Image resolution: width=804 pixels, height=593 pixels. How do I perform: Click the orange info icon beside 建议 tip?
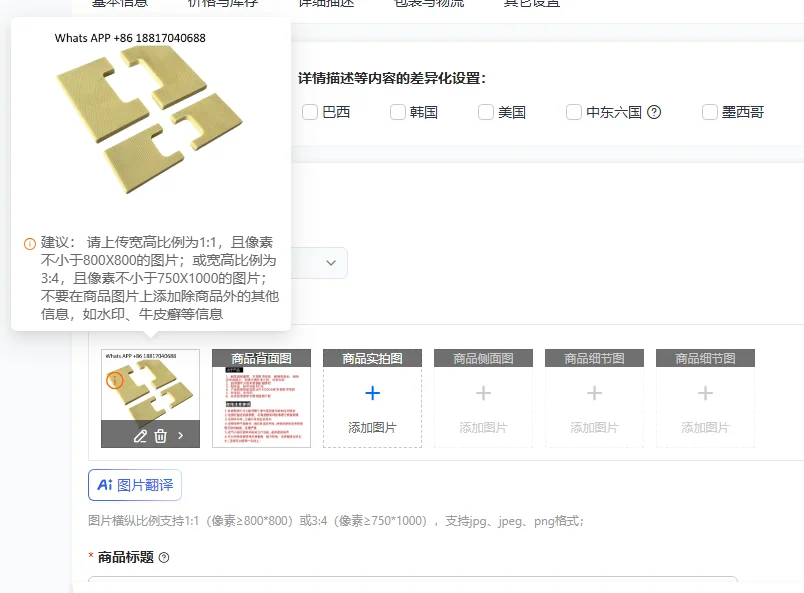30,244
